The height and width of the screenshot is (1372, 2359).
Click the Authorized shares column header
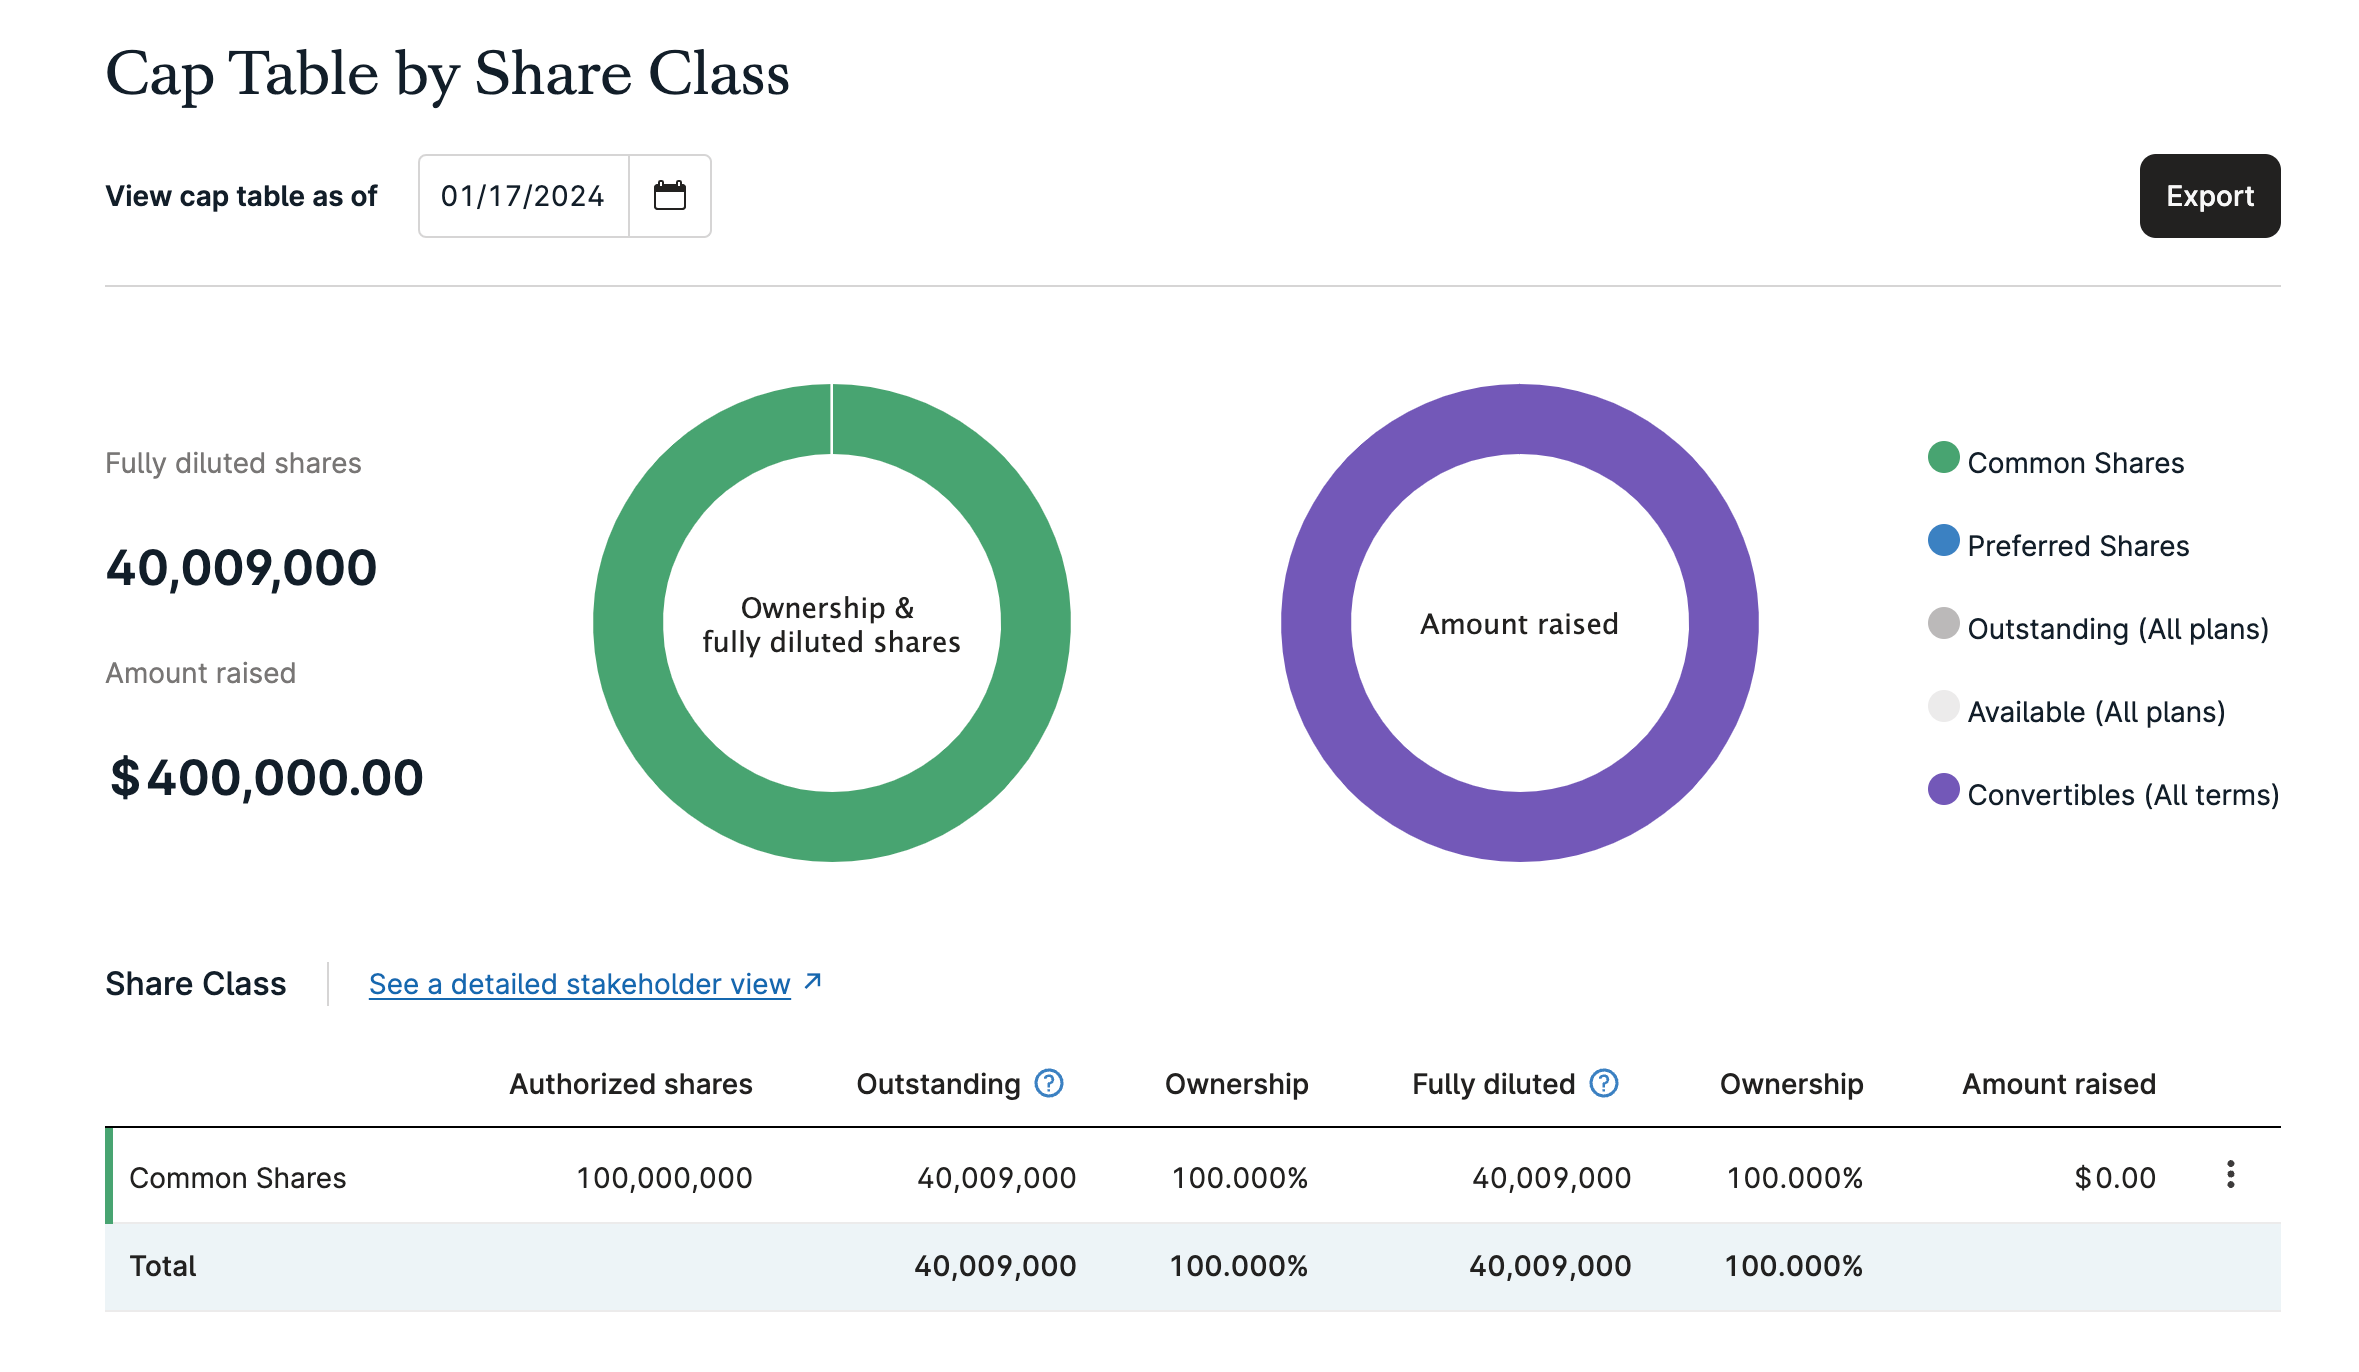(630, 1084)
